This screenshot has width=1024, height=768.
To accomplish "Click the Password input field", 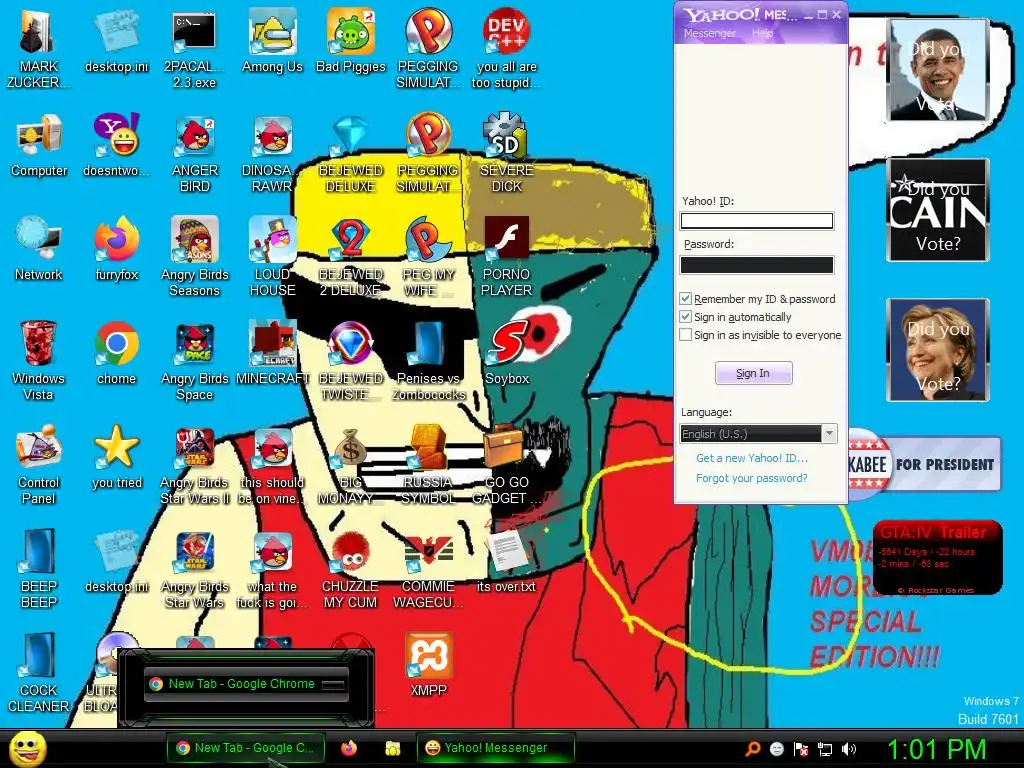I will click(x=757, y=264).
